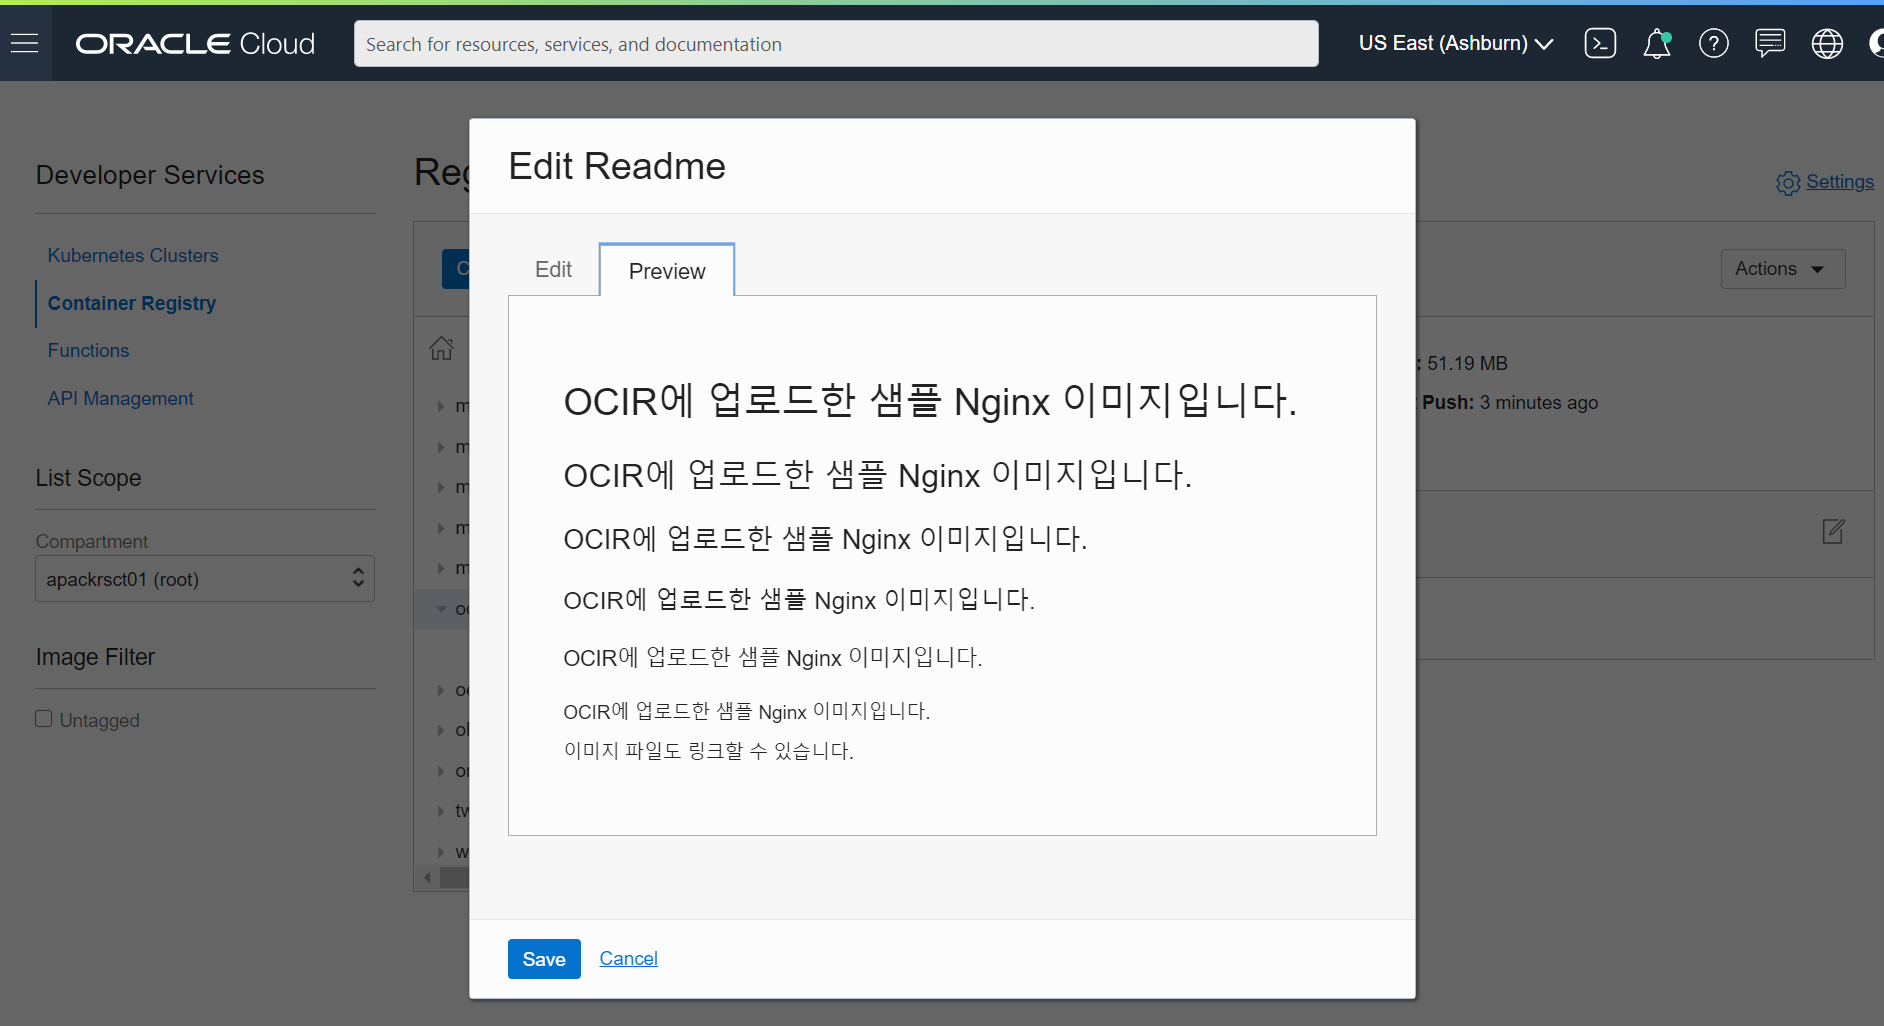Click the Oracle Cloud logo
This screenshot has width=1884, height=1026.
point(195,43)
